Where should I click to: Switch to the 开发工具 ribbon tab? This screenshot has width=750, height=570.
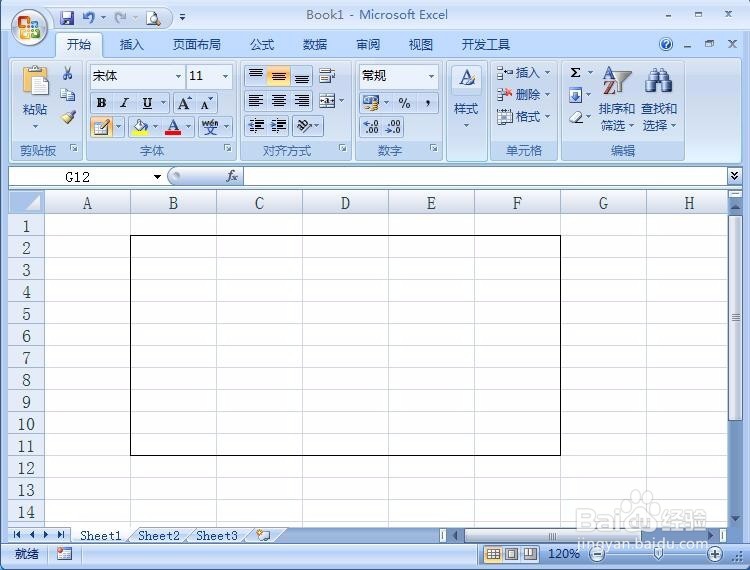click(x=485, y=45)
